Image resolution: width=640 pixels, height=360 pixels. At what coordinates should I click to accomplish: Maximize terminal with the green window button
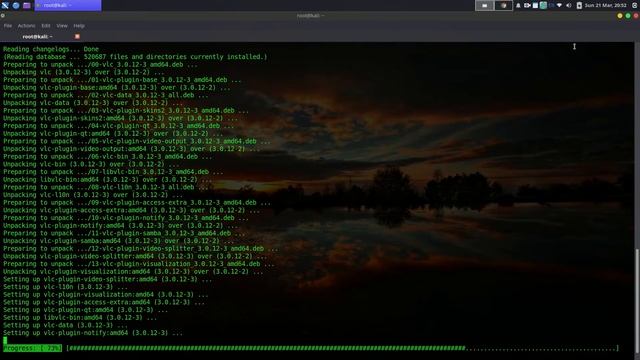coord(628,16)
